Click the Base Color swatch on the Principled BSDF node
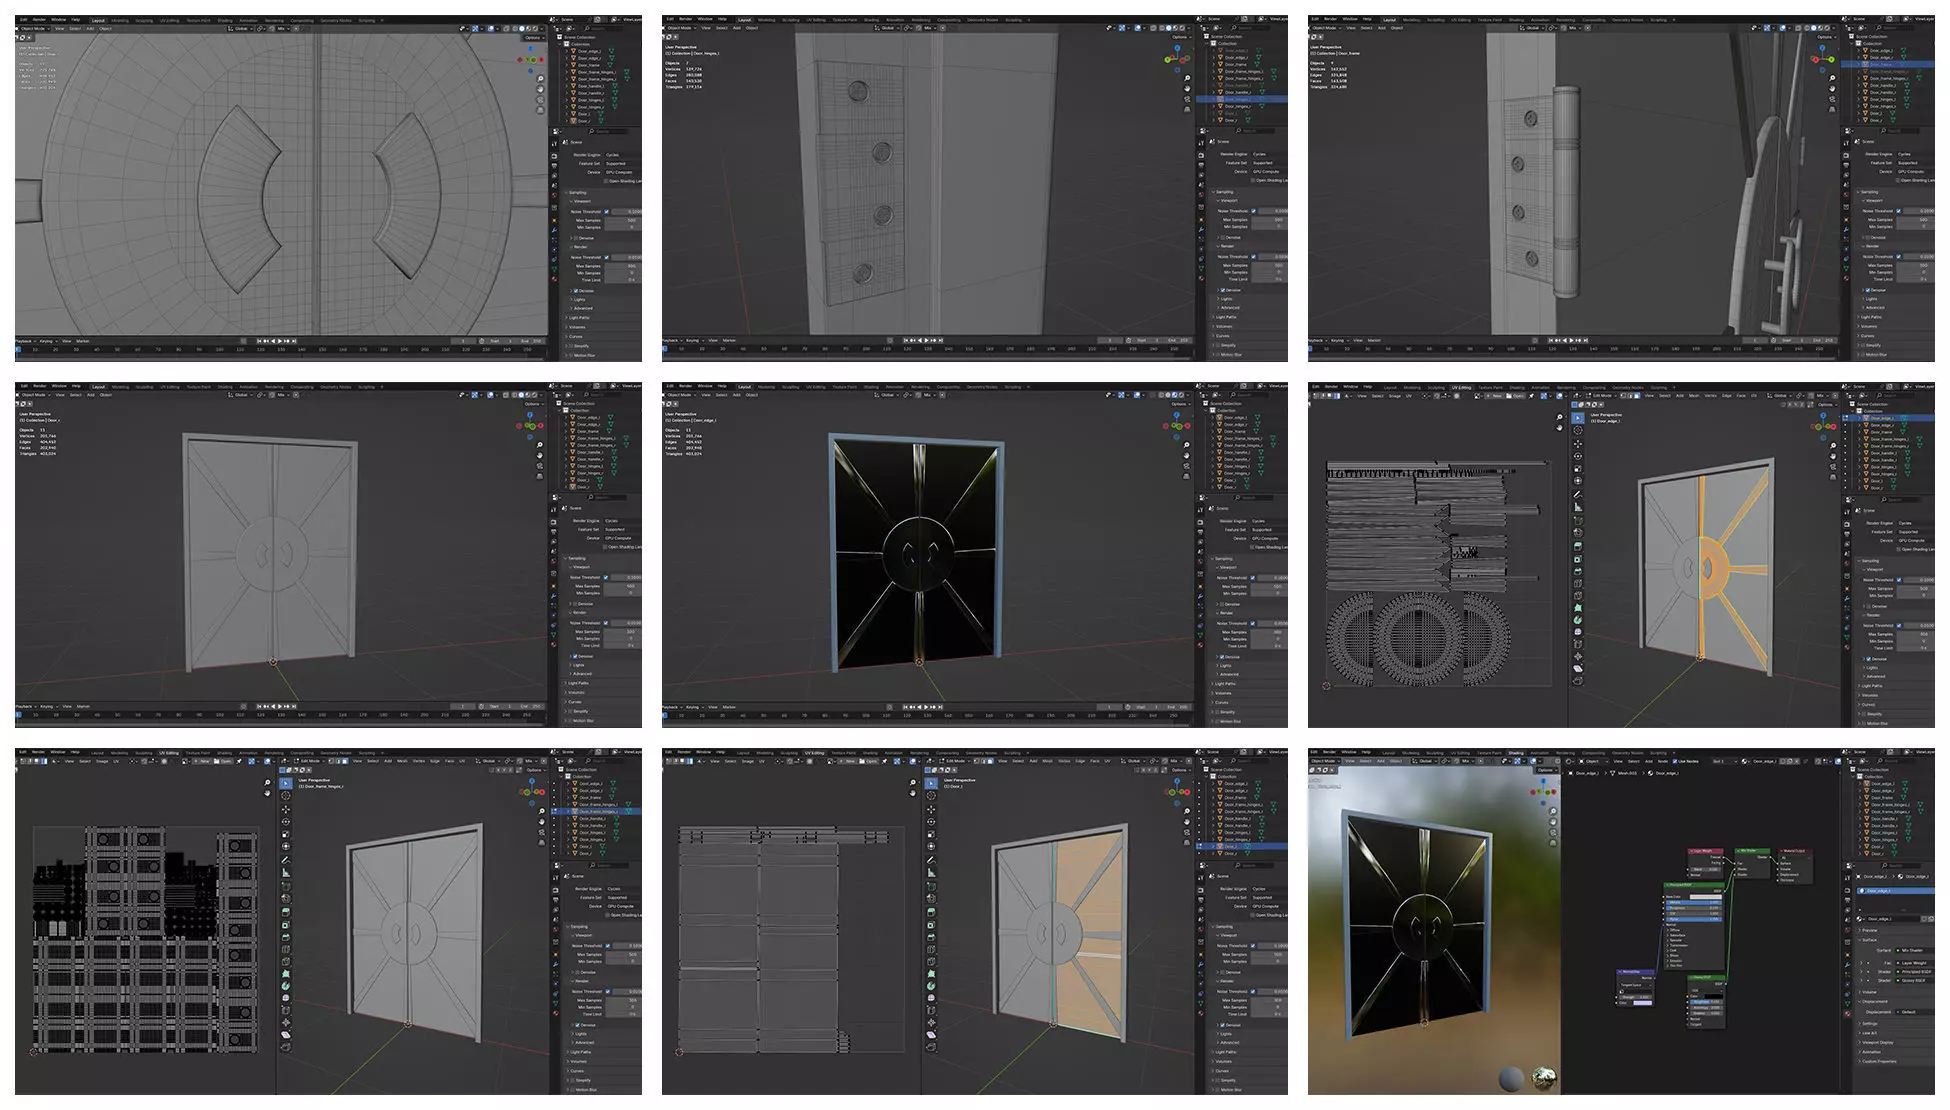 pyautogui.click(x=1704, y=897)
